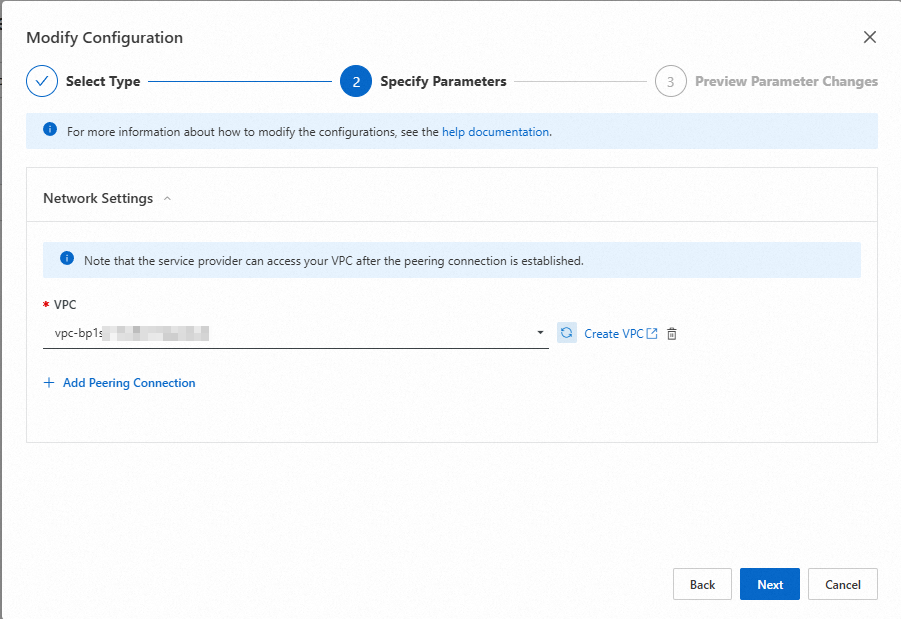The height and width of the screenshot is (619, 901).
Task: Click the peering connection note text
Action: coord(334,261)
